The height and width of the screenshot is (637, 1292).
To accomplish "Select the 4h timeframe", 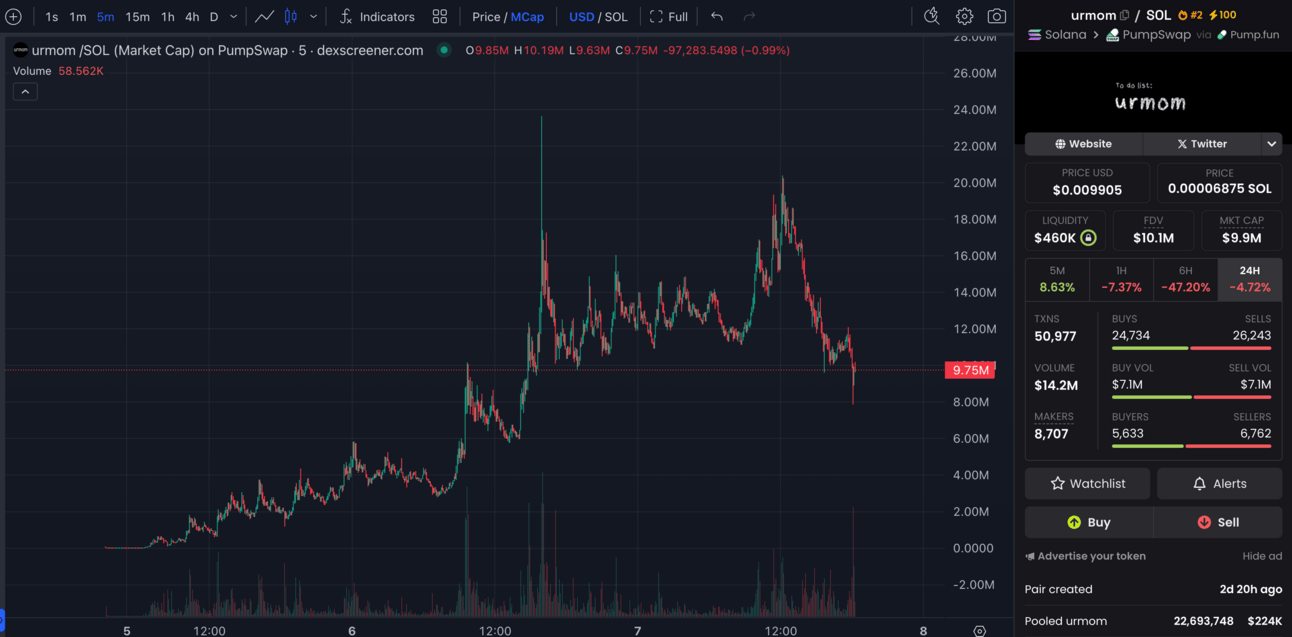I will [192, 17].
